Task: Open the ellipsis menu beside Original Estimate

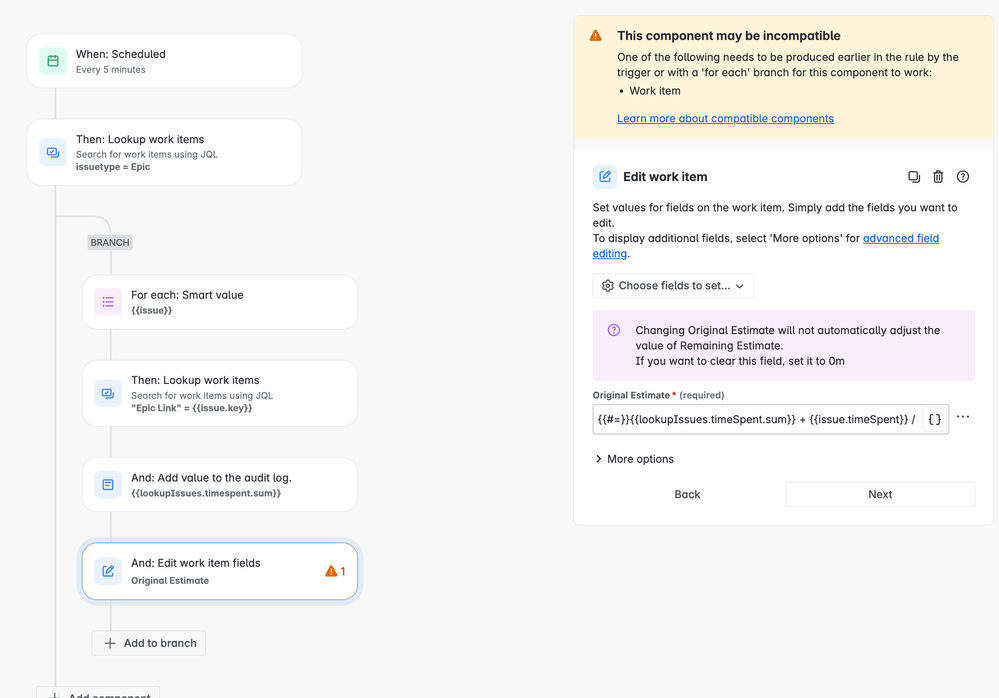Action: [963, 417]
